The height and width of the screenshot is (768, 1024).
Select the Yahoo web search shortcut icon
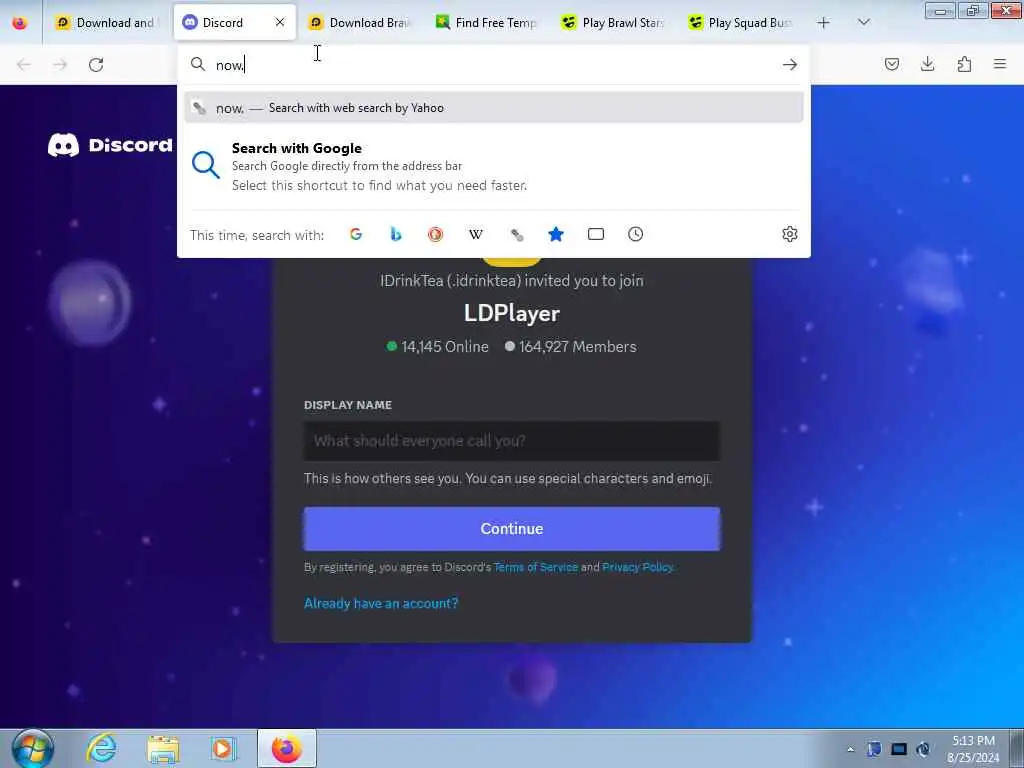coord(517,234)
